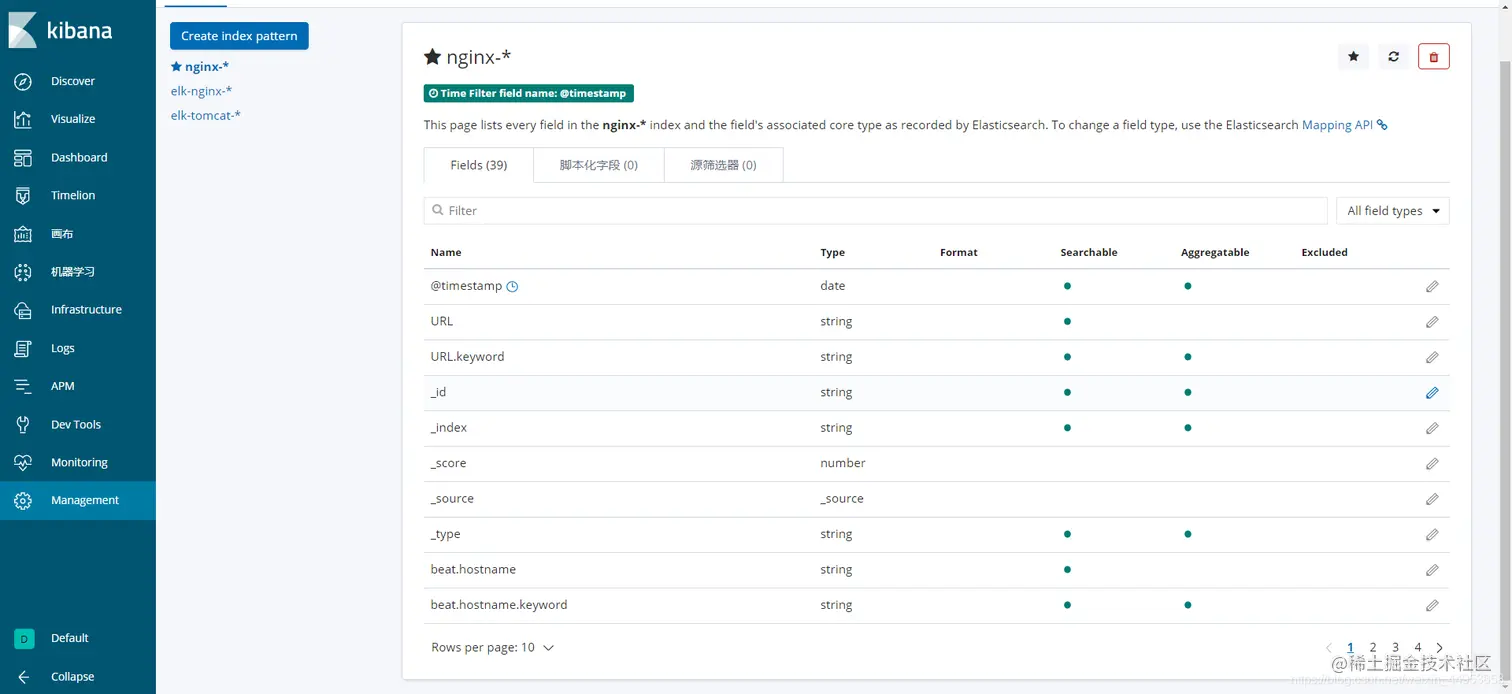Edit the _type field pencil icon
Image resolution: width=1512 pixels, height=694 pixels.
[x=1432, y=535]
